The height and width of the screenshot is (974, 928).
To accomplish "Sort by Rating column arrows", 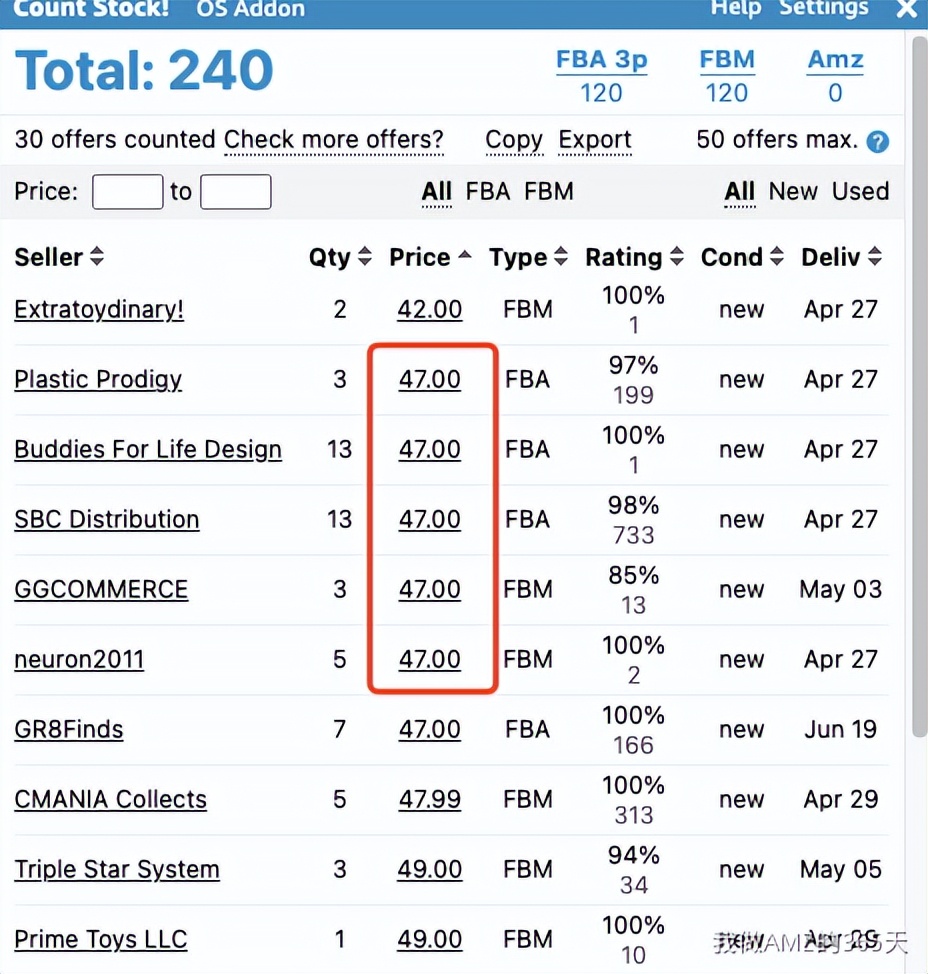I will tap(677, 257).
